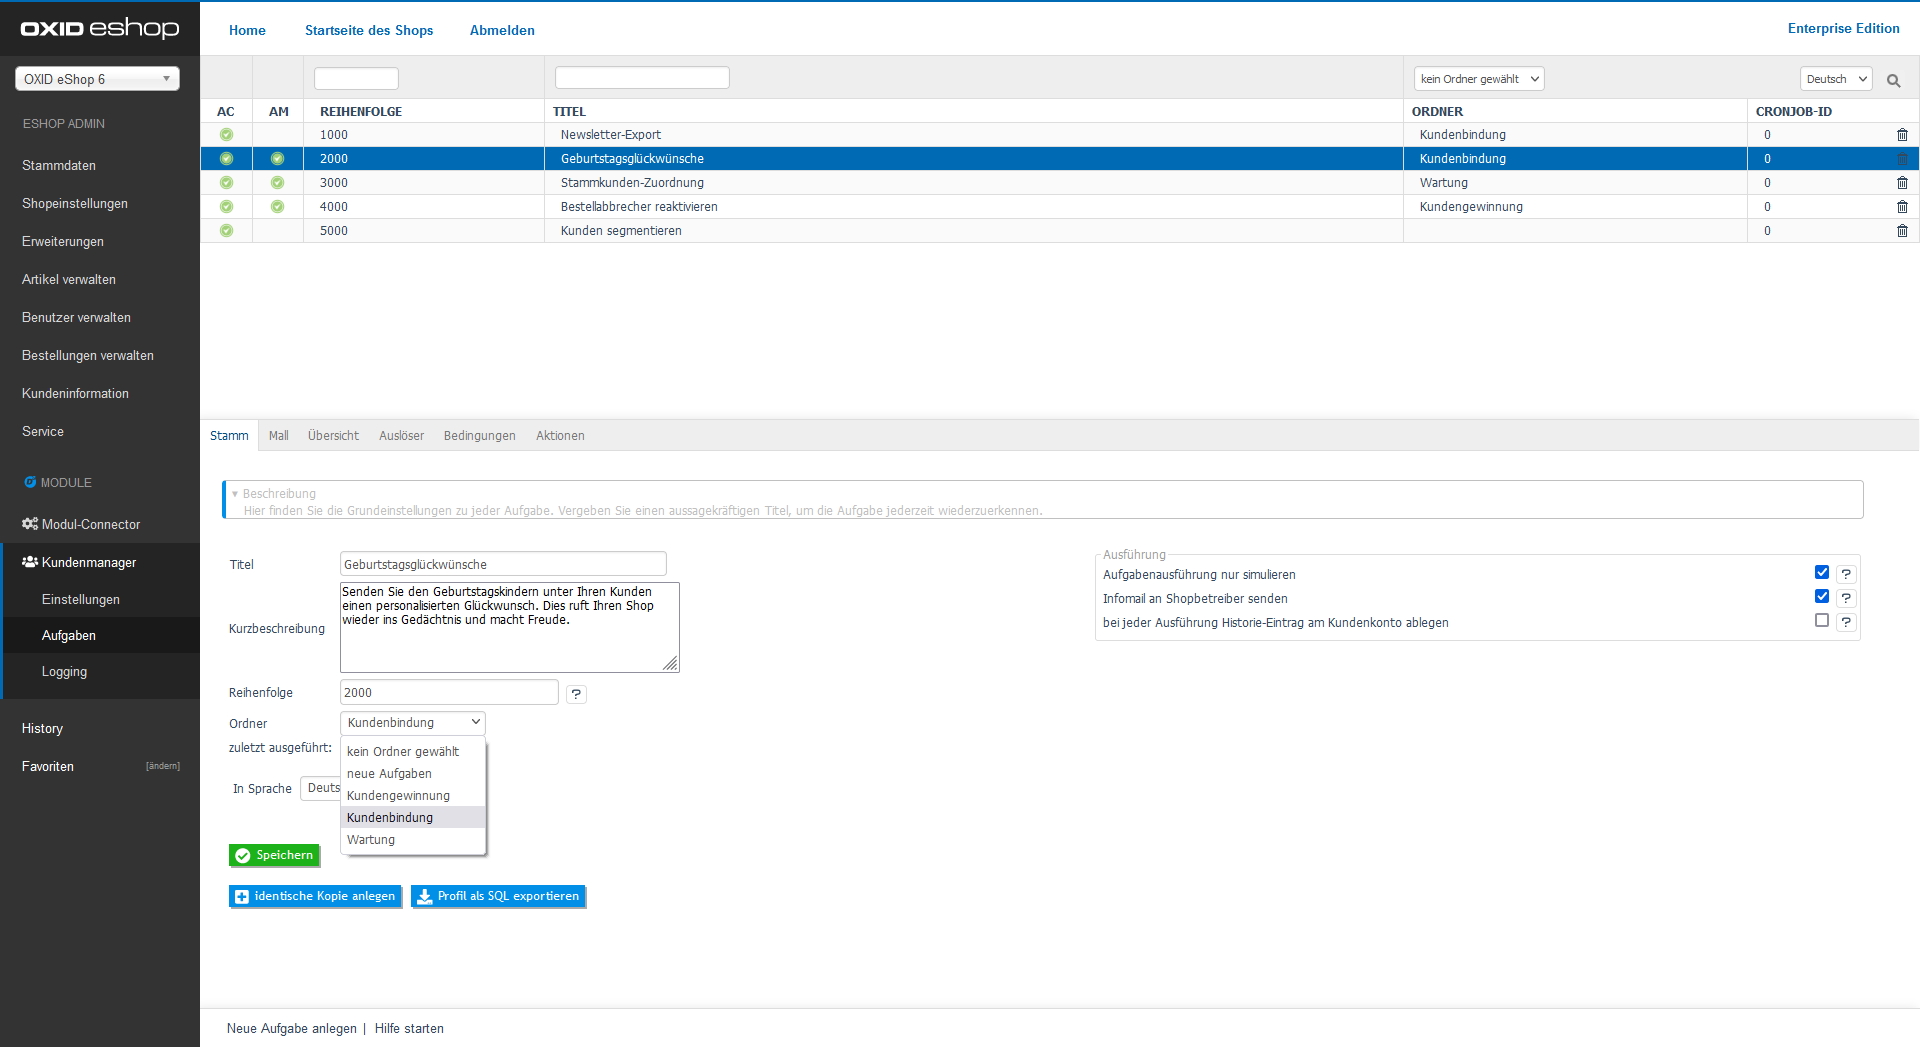Open the Logging menu item in sidebar
1920x1047 pixels.
click(64, 672)
